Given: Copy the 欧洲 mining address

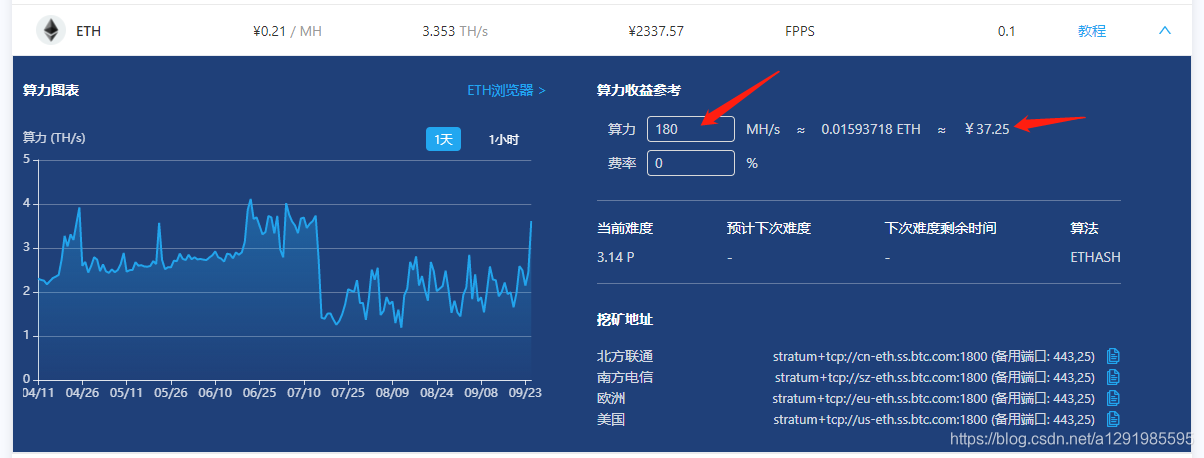Looking at the screenshot, I should click(1114, 398).
